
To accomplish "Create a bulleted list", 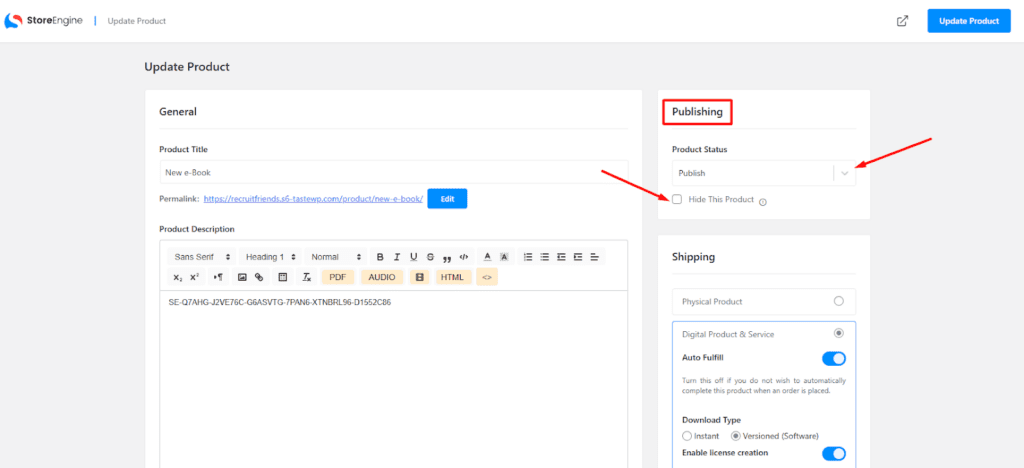I will click(x=545, y=257).
